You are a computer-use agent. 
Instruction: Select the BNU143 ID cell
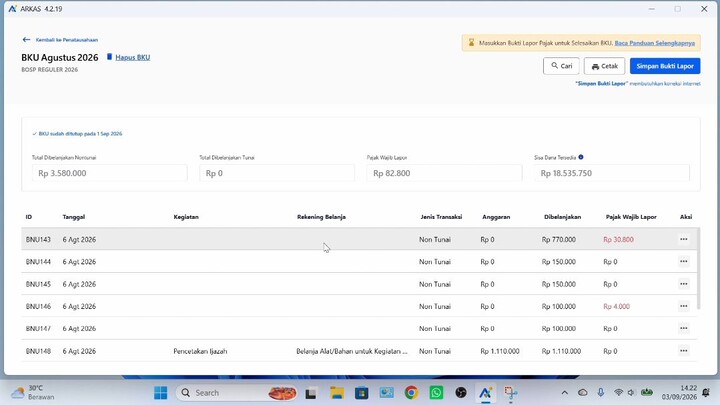(38, 239)
